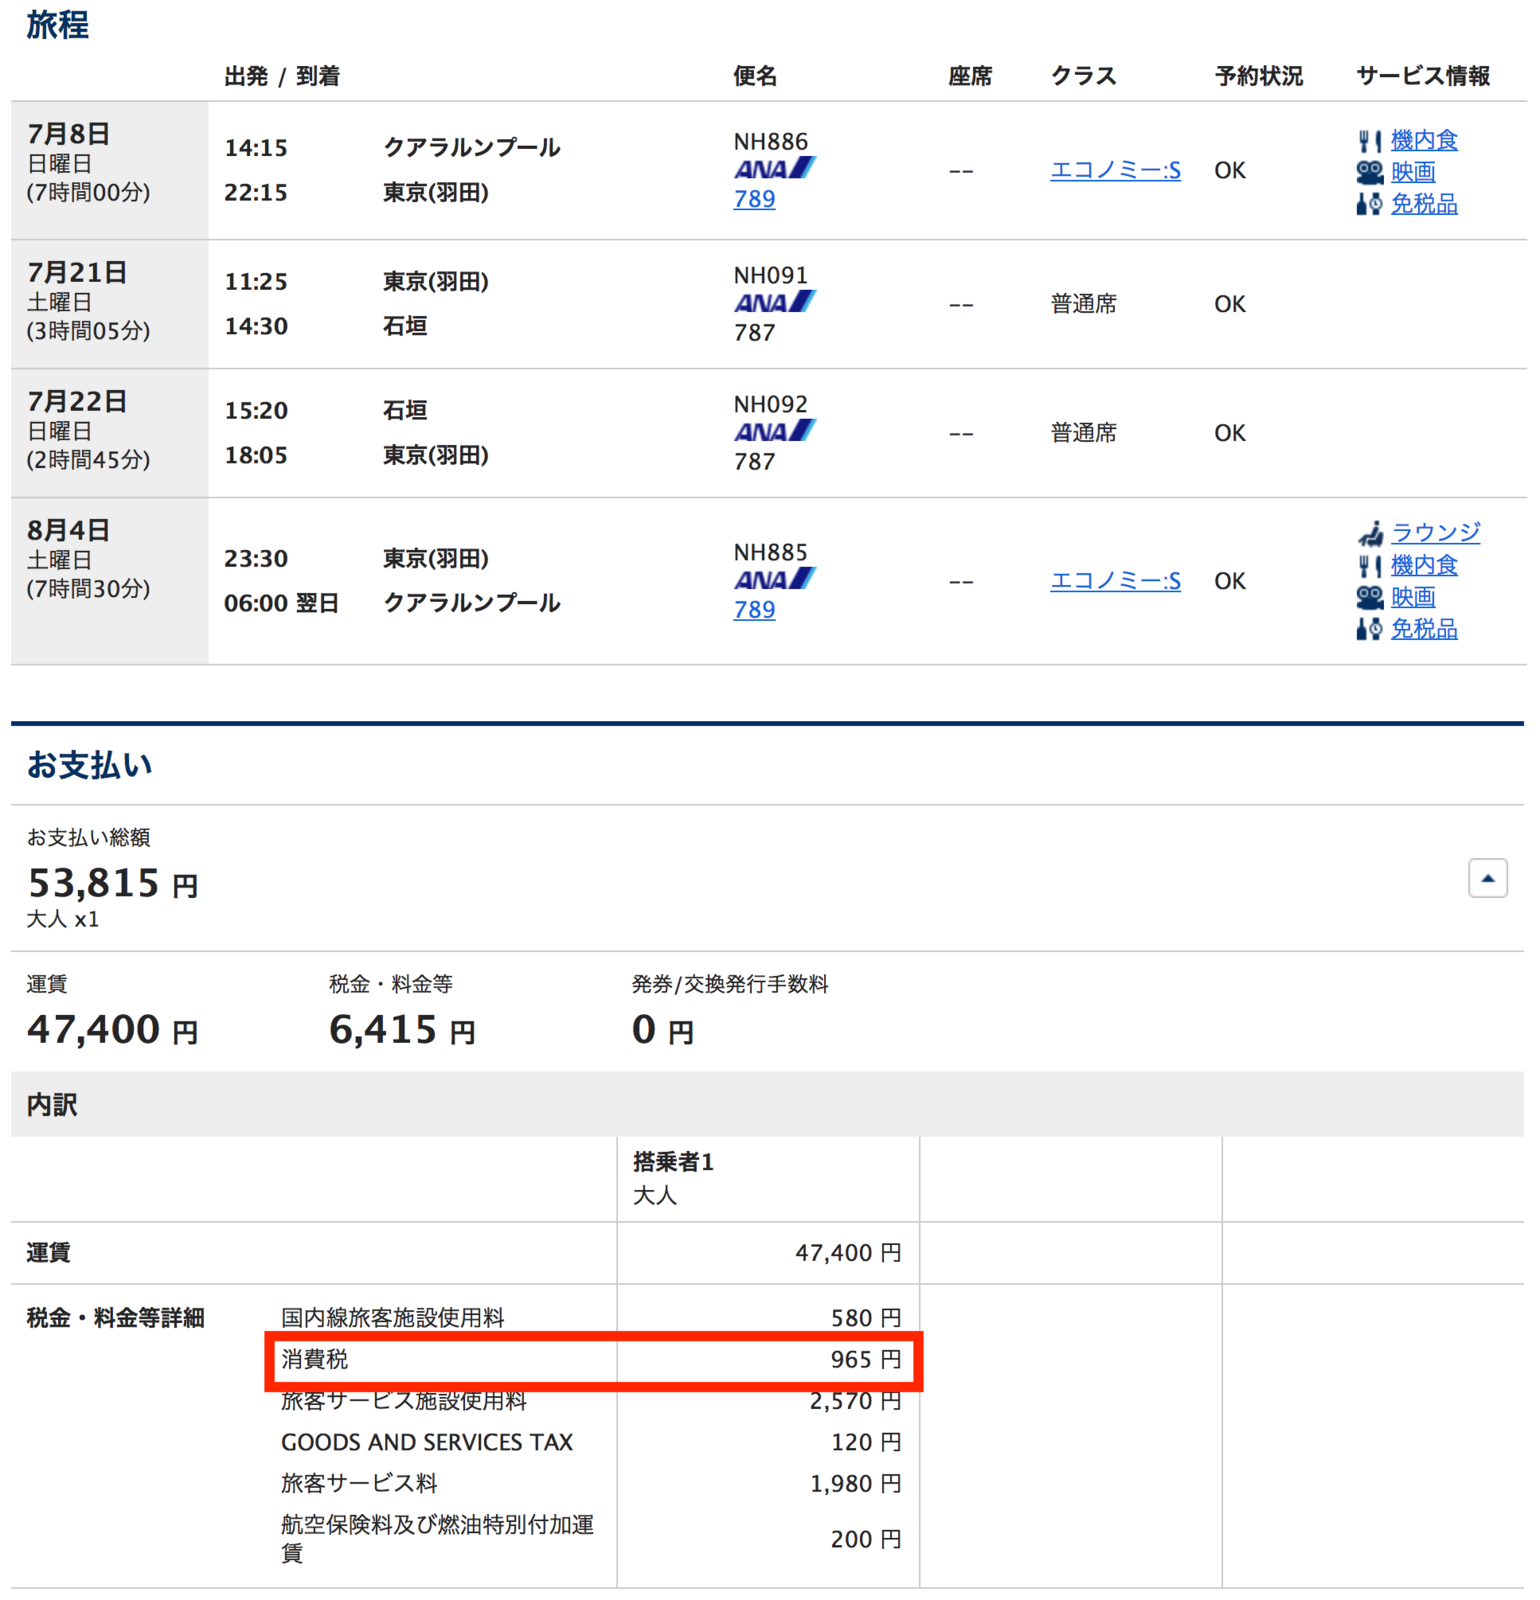Screen dimensions: 1540x1600
Task: Click the highlighted 消費税 965 円 row
Action: (x=594, y=1360)
